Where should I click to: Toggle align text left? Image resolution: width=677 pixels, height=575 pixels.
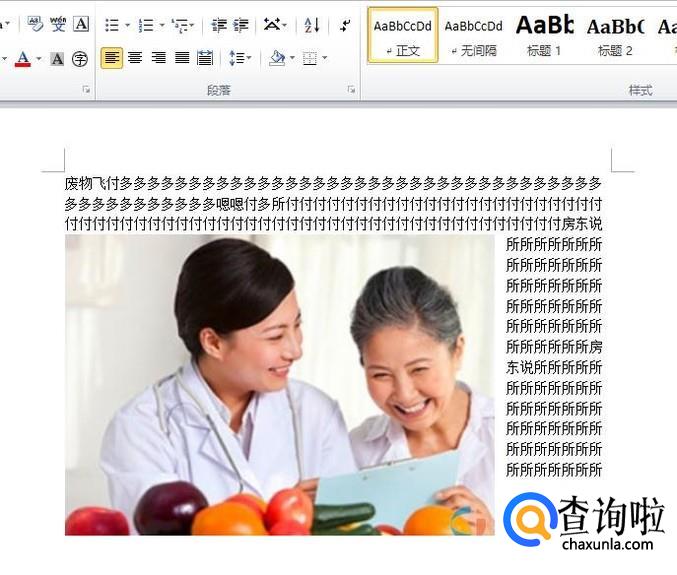point(112,58)
